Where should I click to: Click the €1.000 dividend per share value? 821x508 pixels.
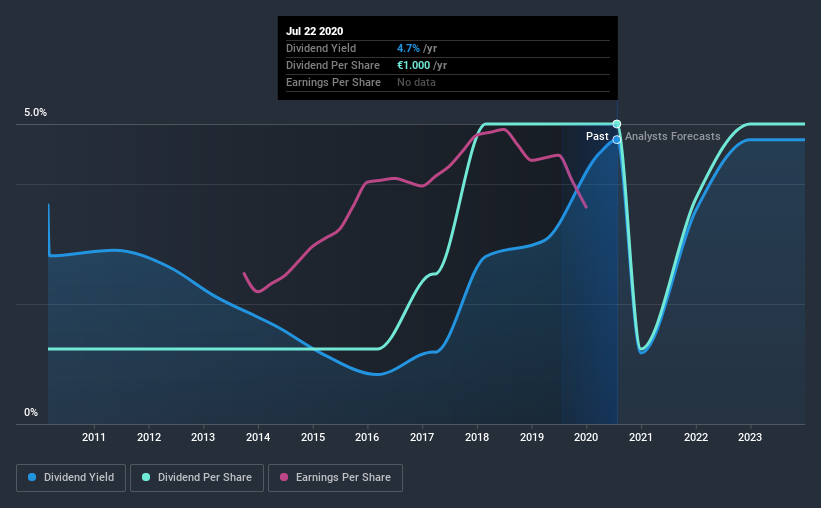click(414, 65)
